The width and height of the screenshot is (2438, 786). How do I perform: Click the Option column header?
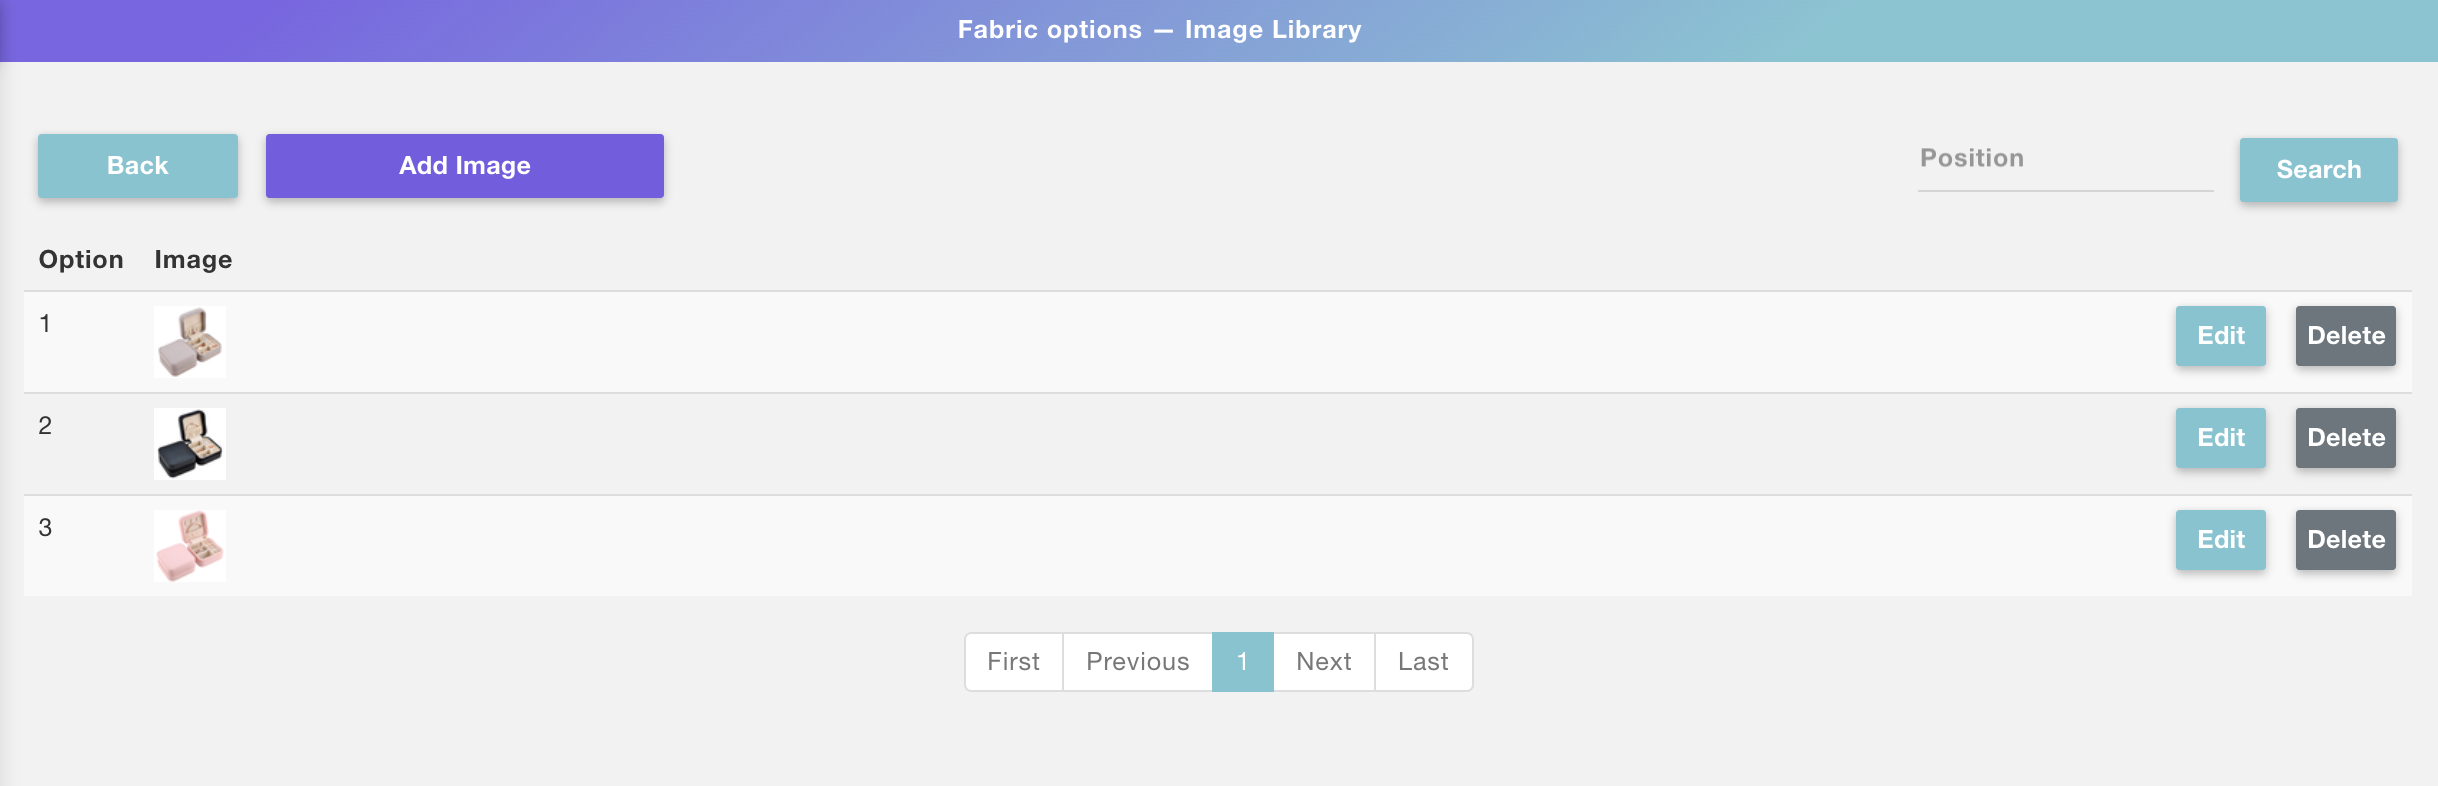pos(81,260)
